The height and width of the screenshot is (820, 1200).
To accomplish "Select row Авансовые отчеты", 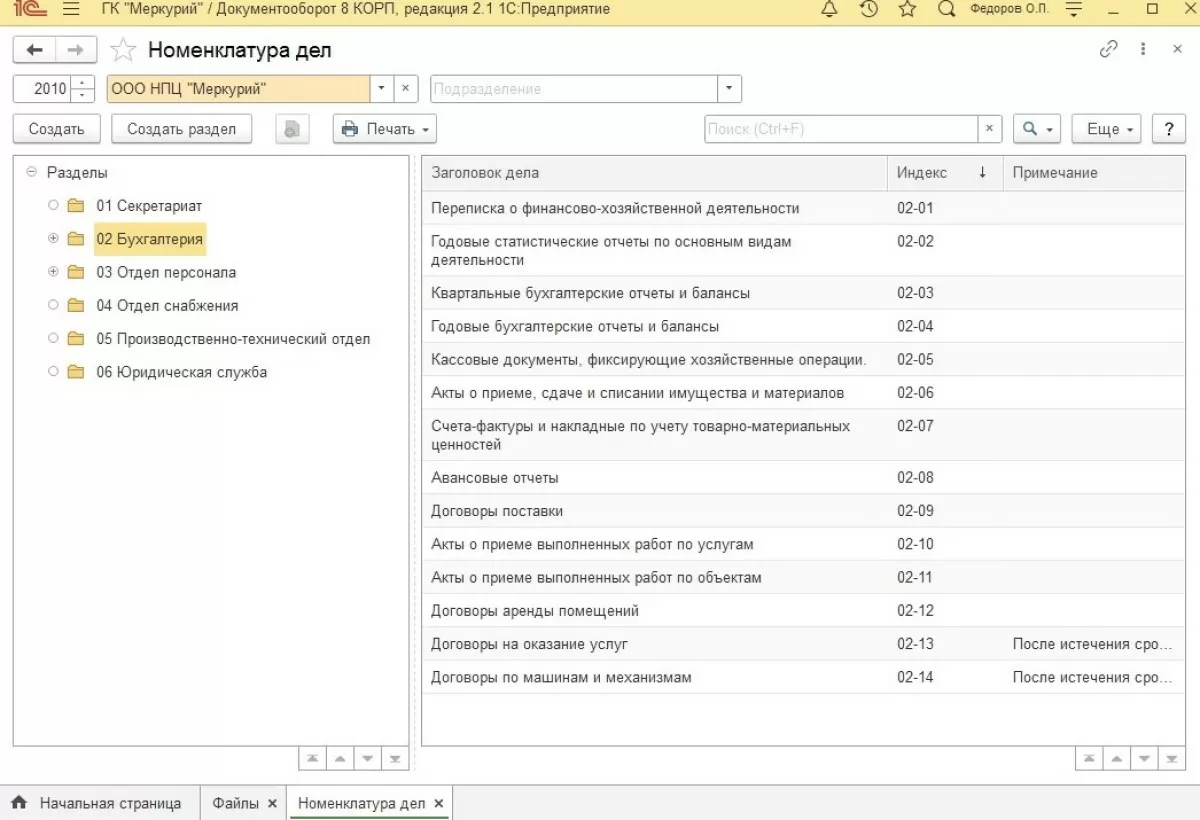I will [804, 478].
